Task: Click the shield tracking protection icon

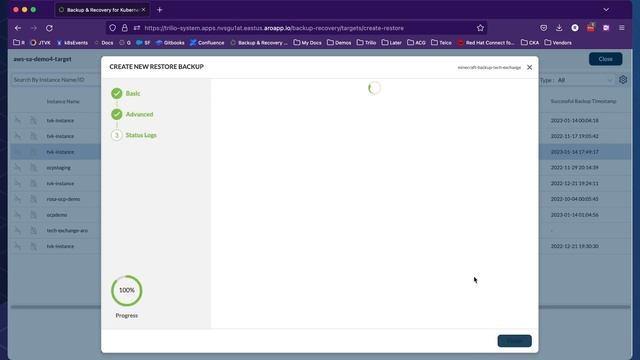Action: pyautogui.click(x=112, y=28)
